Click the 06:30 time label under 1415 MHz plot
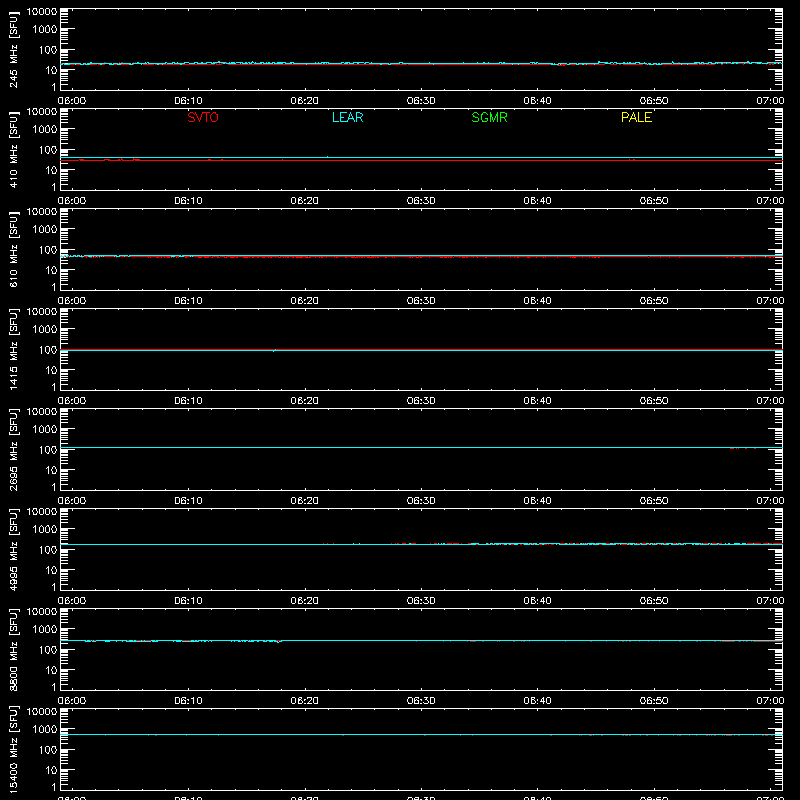The width and height of the screenshot is (800, 800). [421, 401]
